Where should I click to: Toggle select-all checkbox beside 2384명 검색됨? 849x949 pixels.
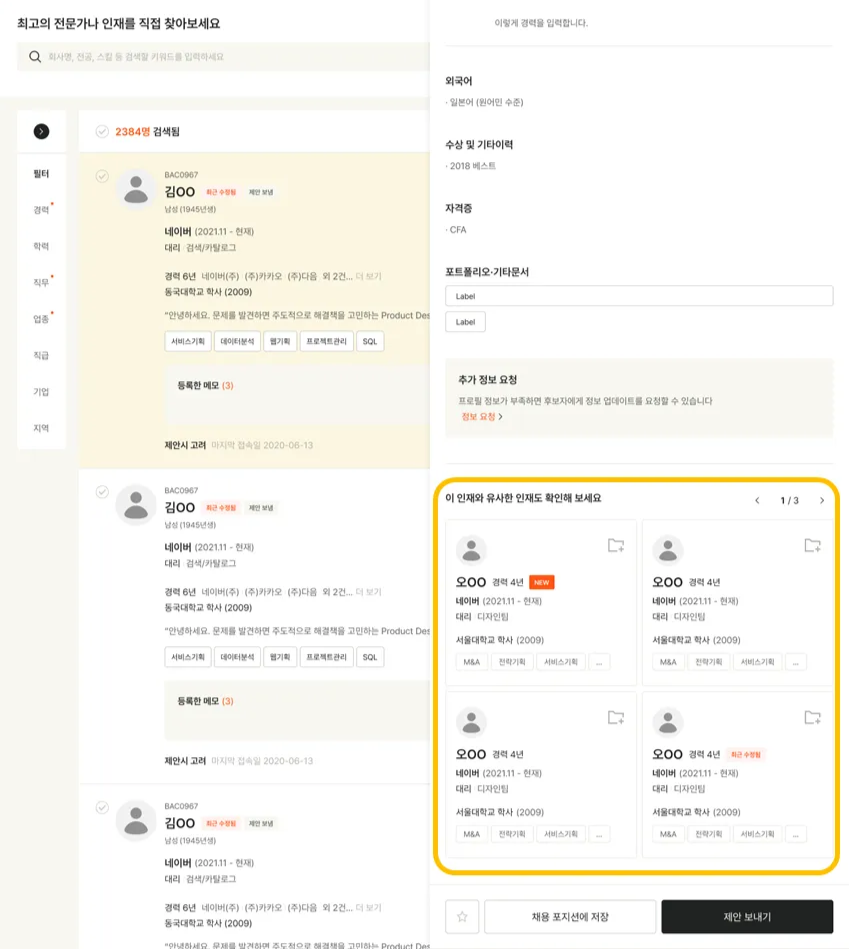pyautogui.click(x=102, y=131)
